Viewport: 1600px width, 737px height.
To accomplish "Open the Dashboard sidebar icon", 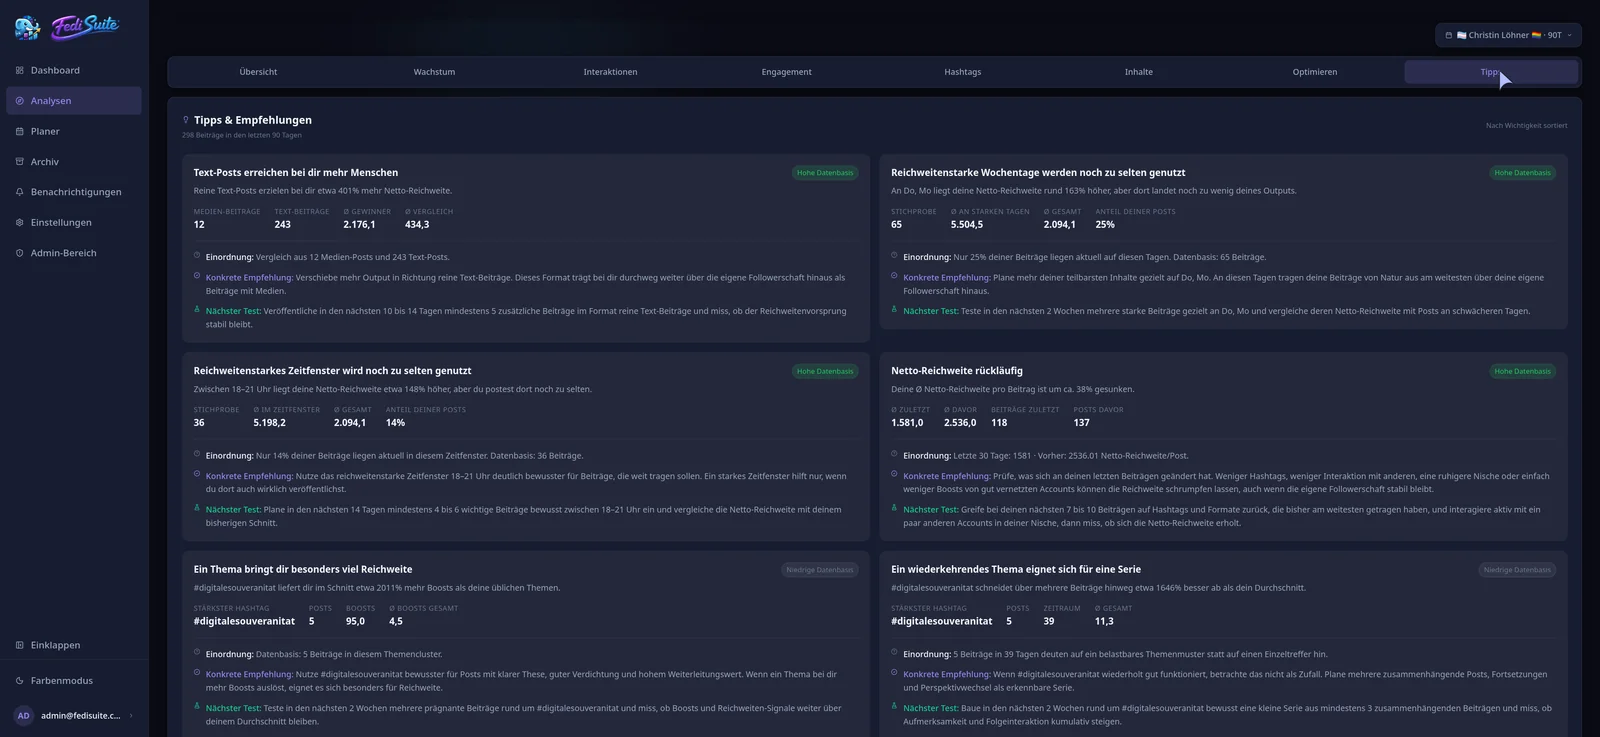I will (x=20, y=71).
